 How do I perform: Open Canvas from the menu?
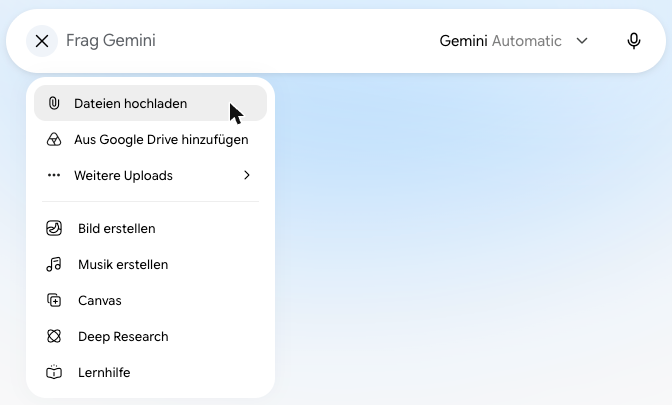pyautogui.click(x=150, y=300)
